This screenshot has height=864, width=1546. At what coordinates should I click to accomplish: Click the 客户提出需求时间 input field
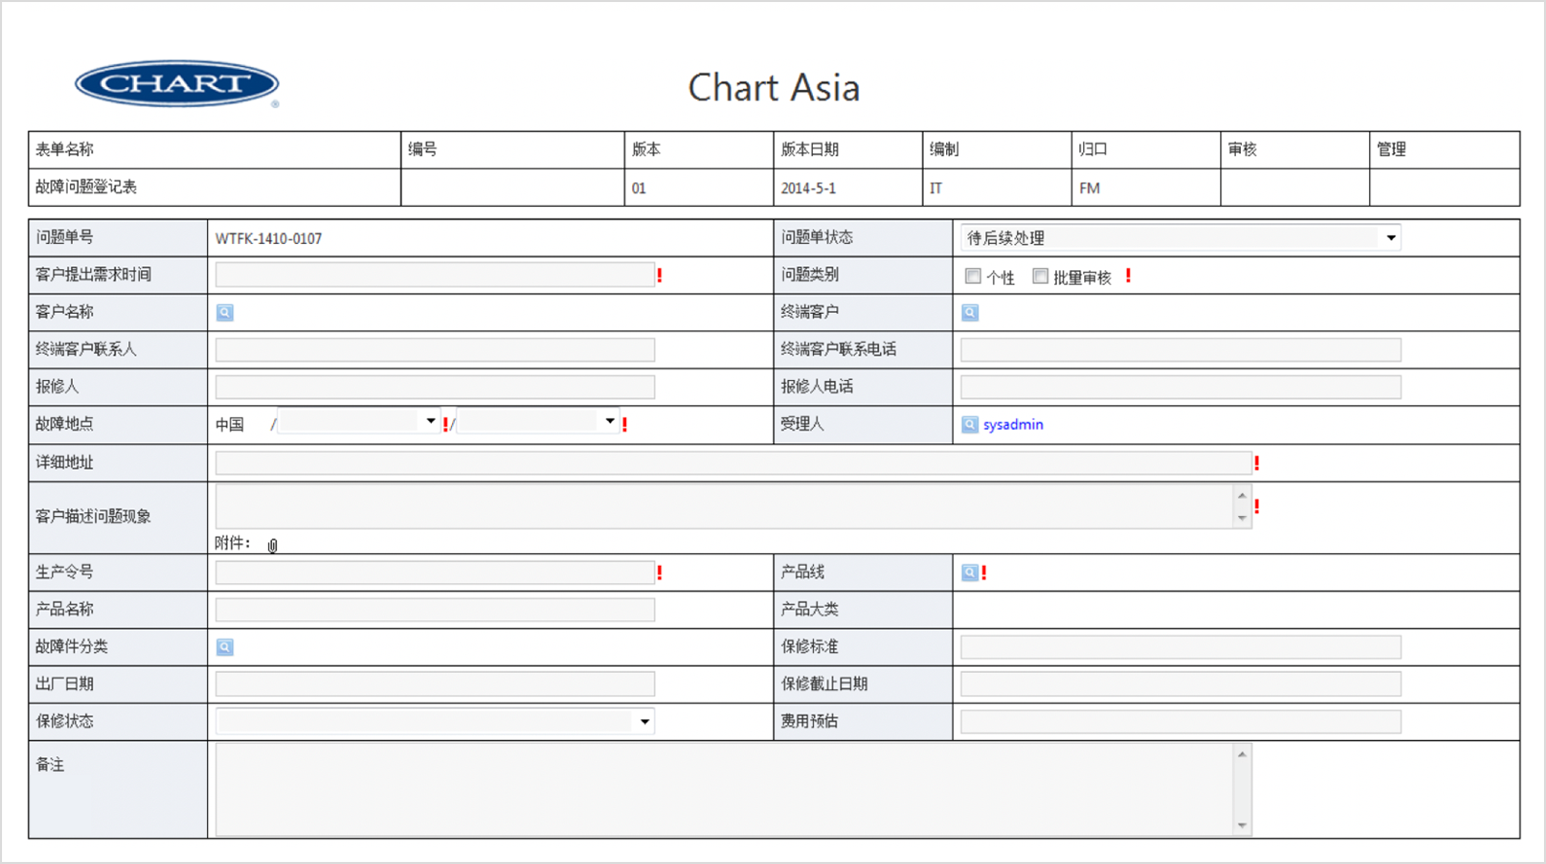(435, 275)
